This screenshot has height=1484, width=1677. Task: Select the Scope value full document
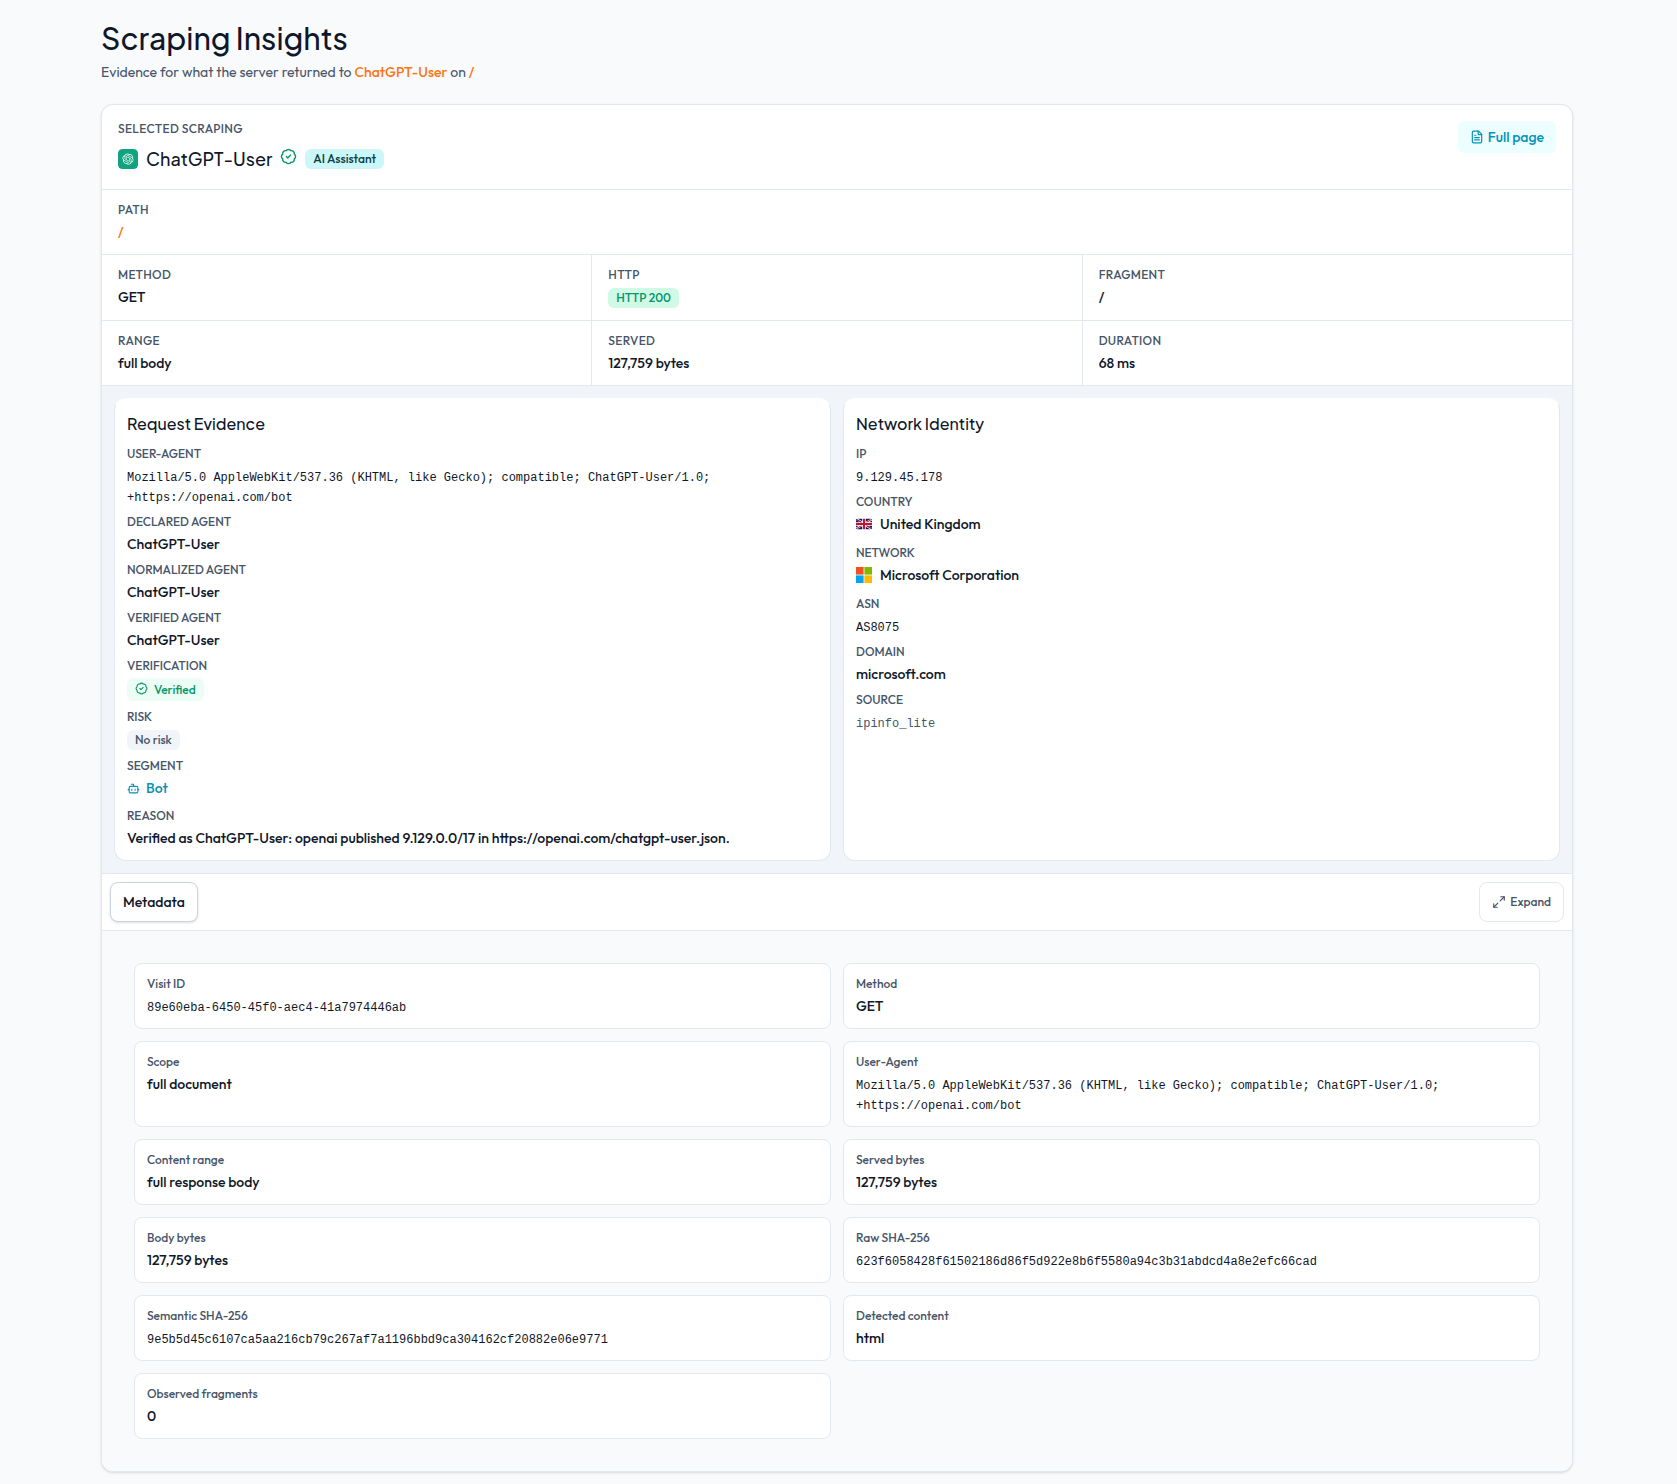tap(189, 1084)
